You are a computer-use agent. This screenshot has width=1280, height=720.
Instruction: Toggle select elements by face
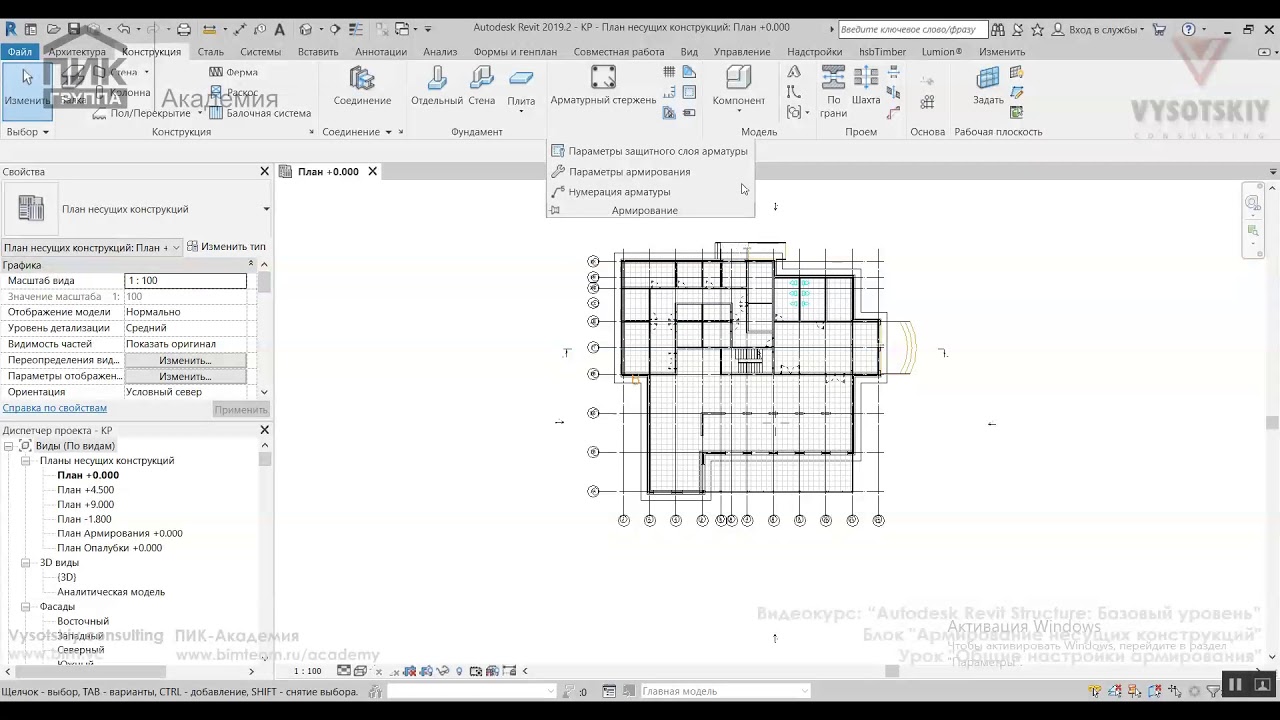(1155, 691)
